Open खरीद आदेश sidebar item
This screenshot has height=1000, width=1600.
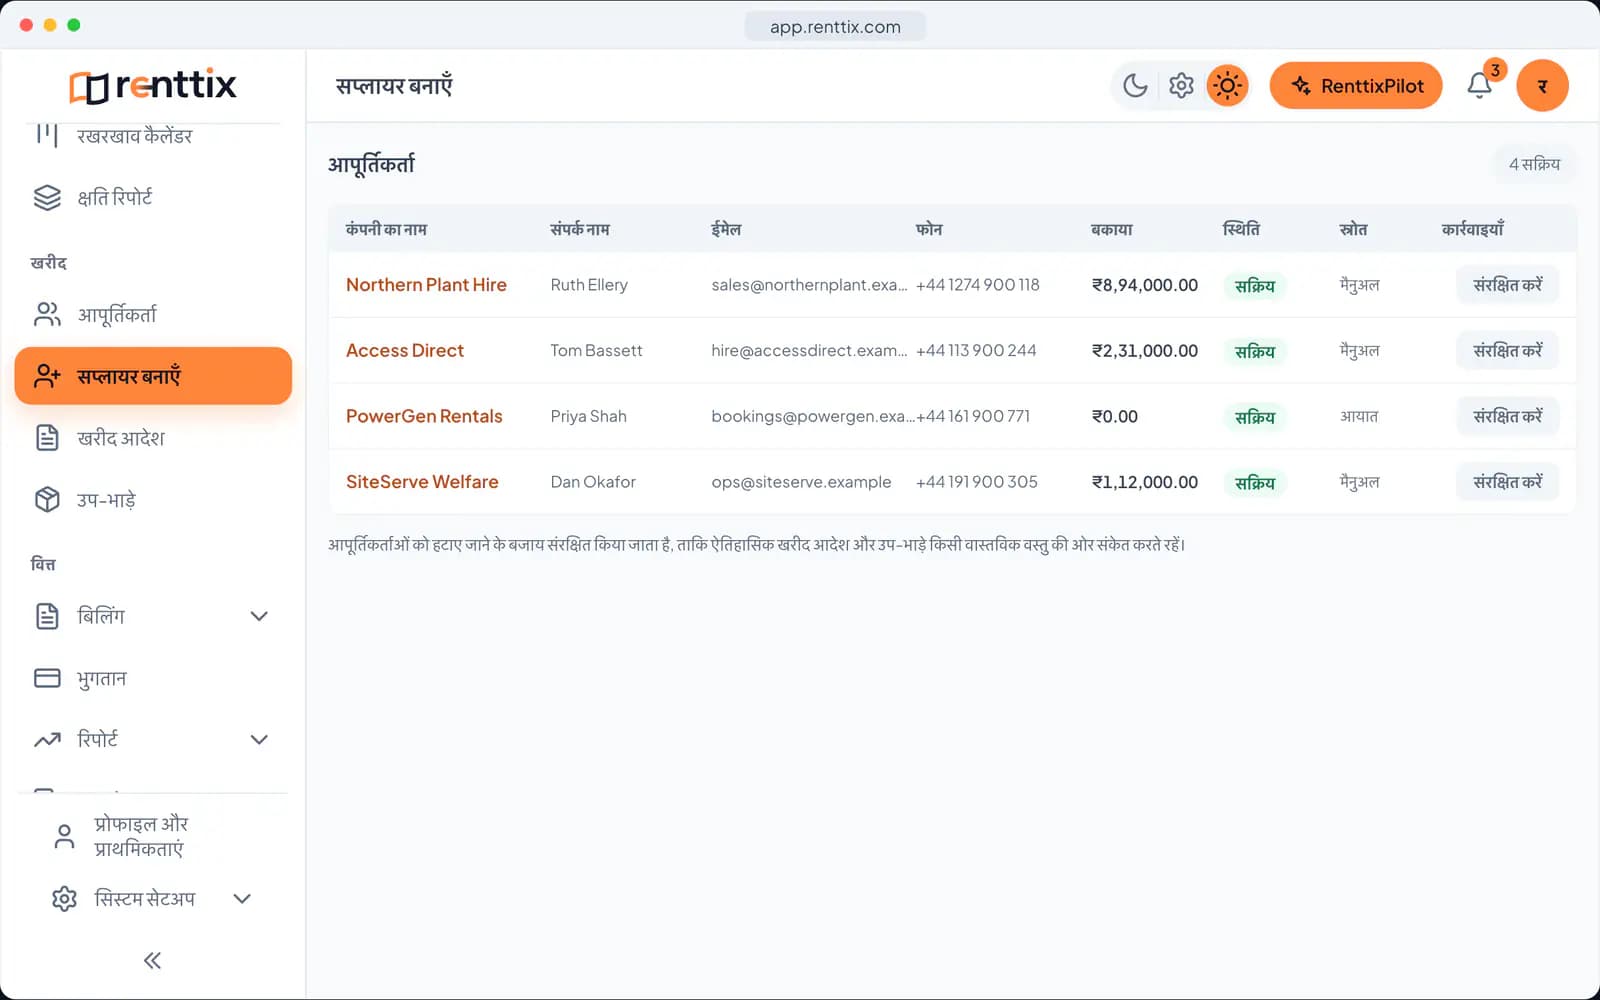[x=153, y=438]
